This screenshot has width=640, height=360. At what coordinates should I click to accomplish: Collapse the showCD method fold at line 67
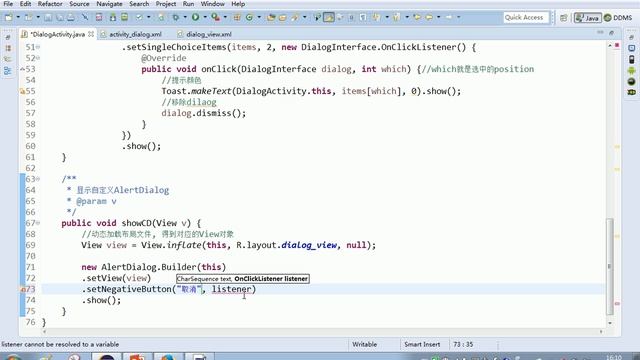(x=38, y=223)
